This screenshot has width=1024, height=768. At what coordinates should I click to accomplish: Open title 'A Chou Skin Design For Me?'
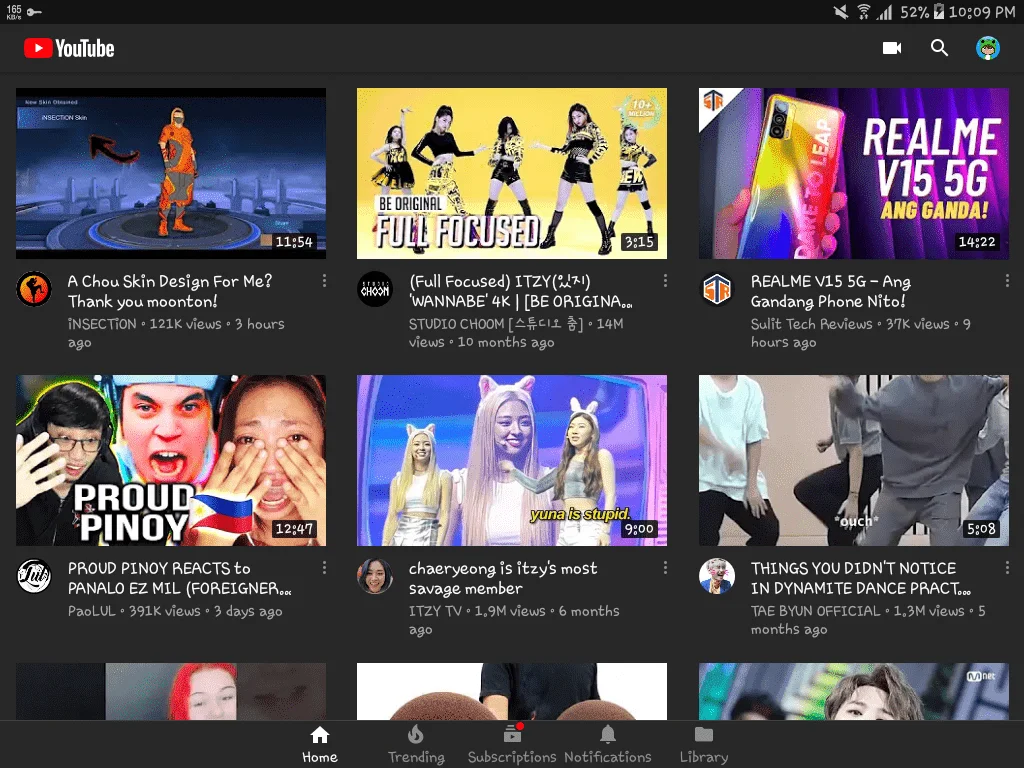170,291
